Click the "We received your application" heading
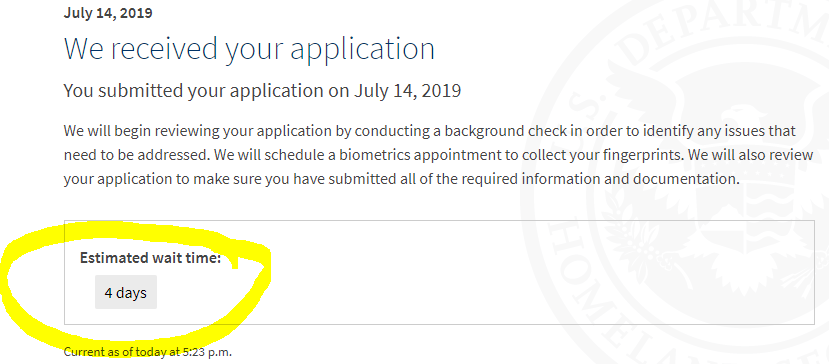829x364 pixels. pyautogui.click(x=249, y=49)
